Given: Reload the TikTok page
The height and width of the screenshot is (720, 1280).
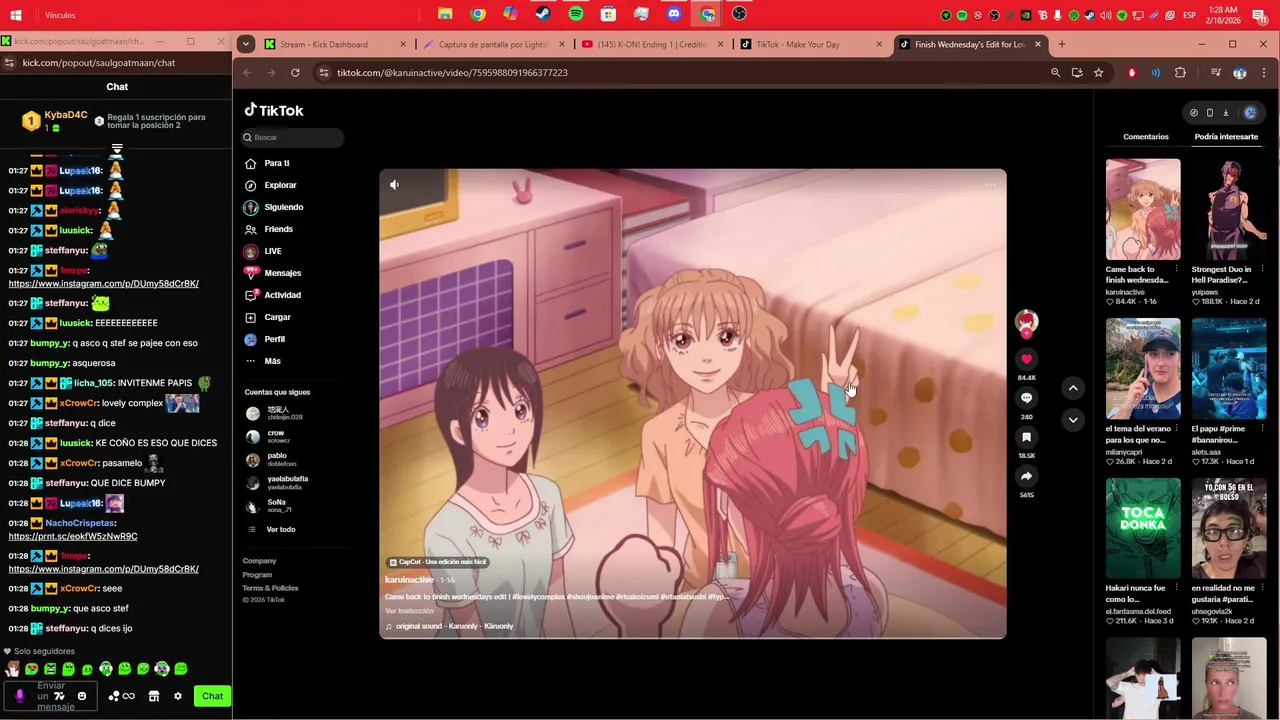Looking at the screenshot, I should pyautogui.click(x=295, y=73).
